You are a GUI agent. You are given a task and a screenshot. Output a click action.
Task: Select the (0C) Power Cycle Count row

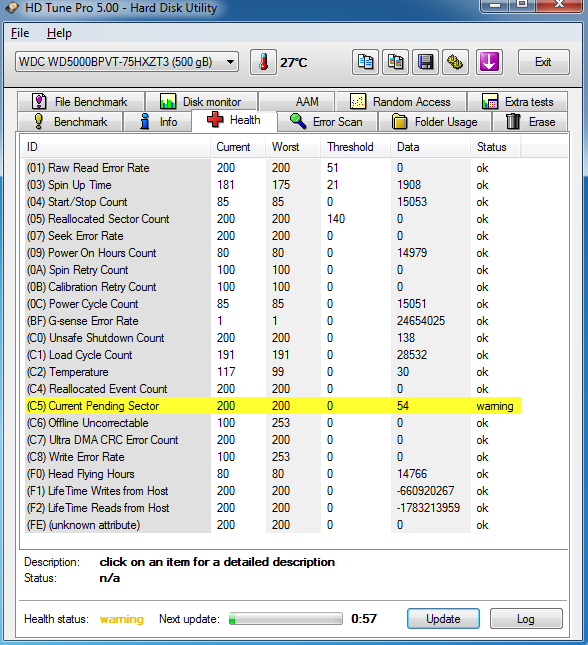pyautogui.click(x=273, y=304)
